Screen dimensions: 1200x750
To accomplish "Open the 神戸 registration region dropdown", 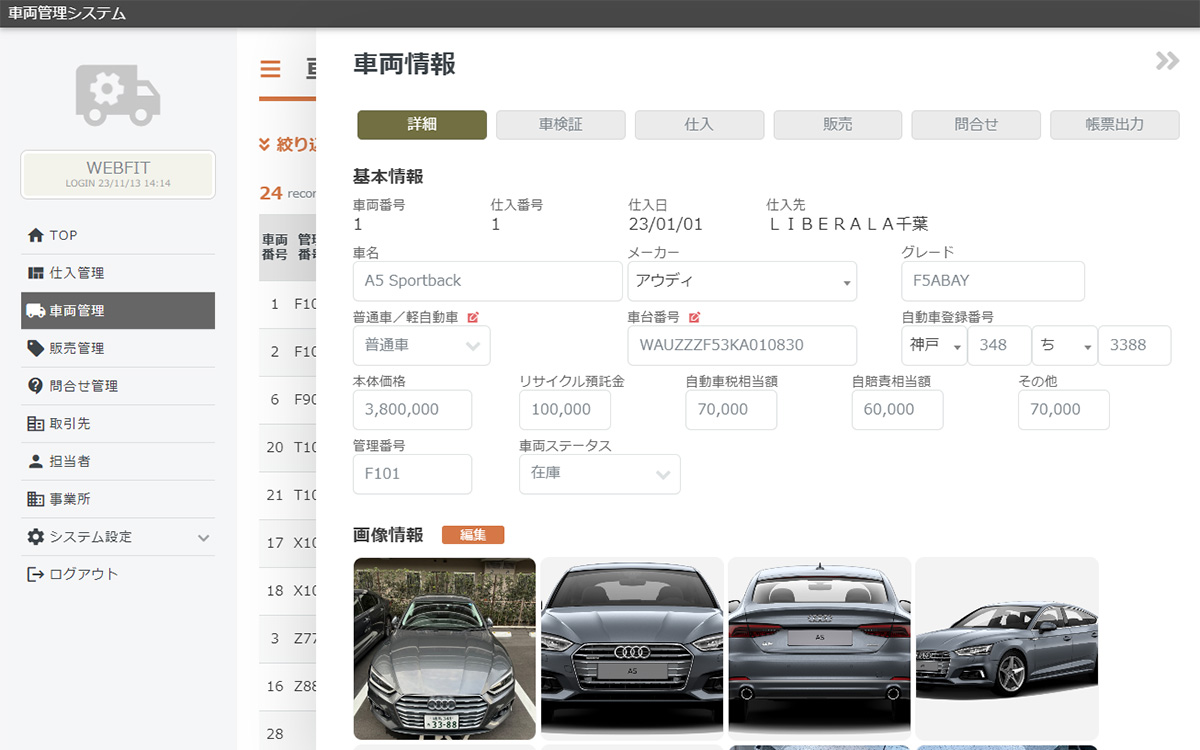I will point(934,345).
